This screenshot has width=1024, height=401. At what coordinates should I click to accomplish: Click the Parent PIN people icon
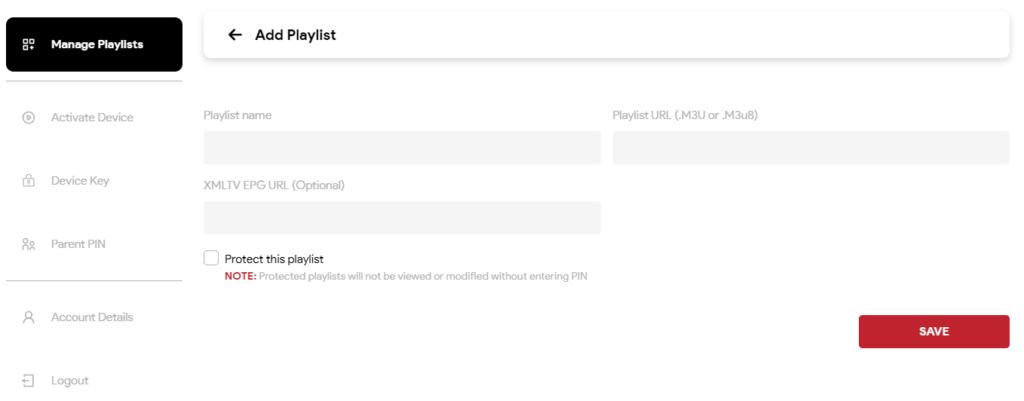[29, 244]
